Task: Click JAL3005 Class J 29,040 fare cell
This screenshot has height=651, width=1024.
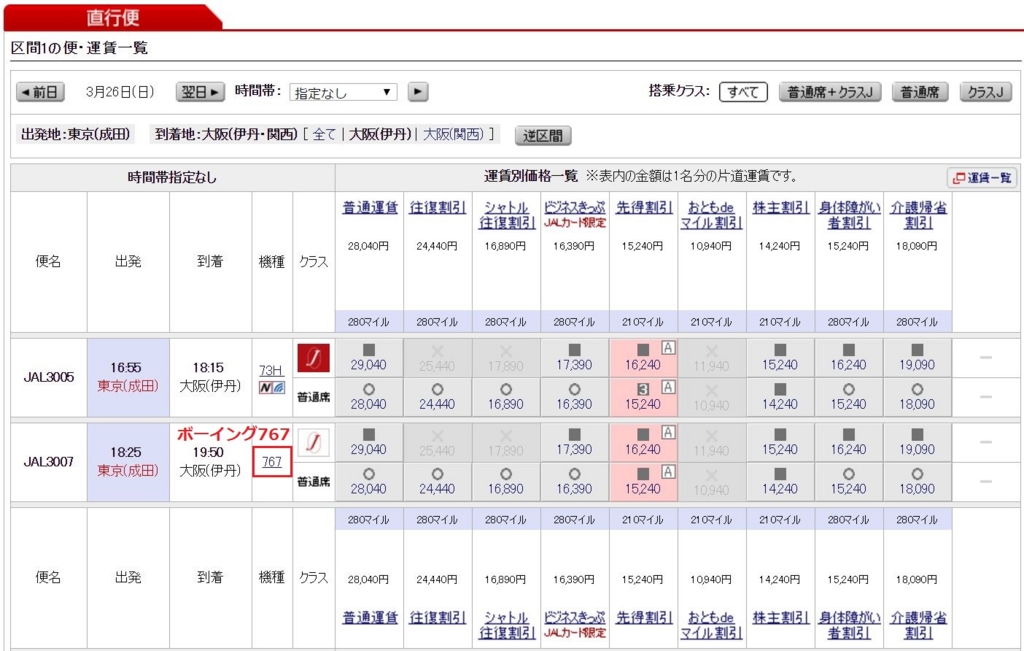Action: pos(369,358)
